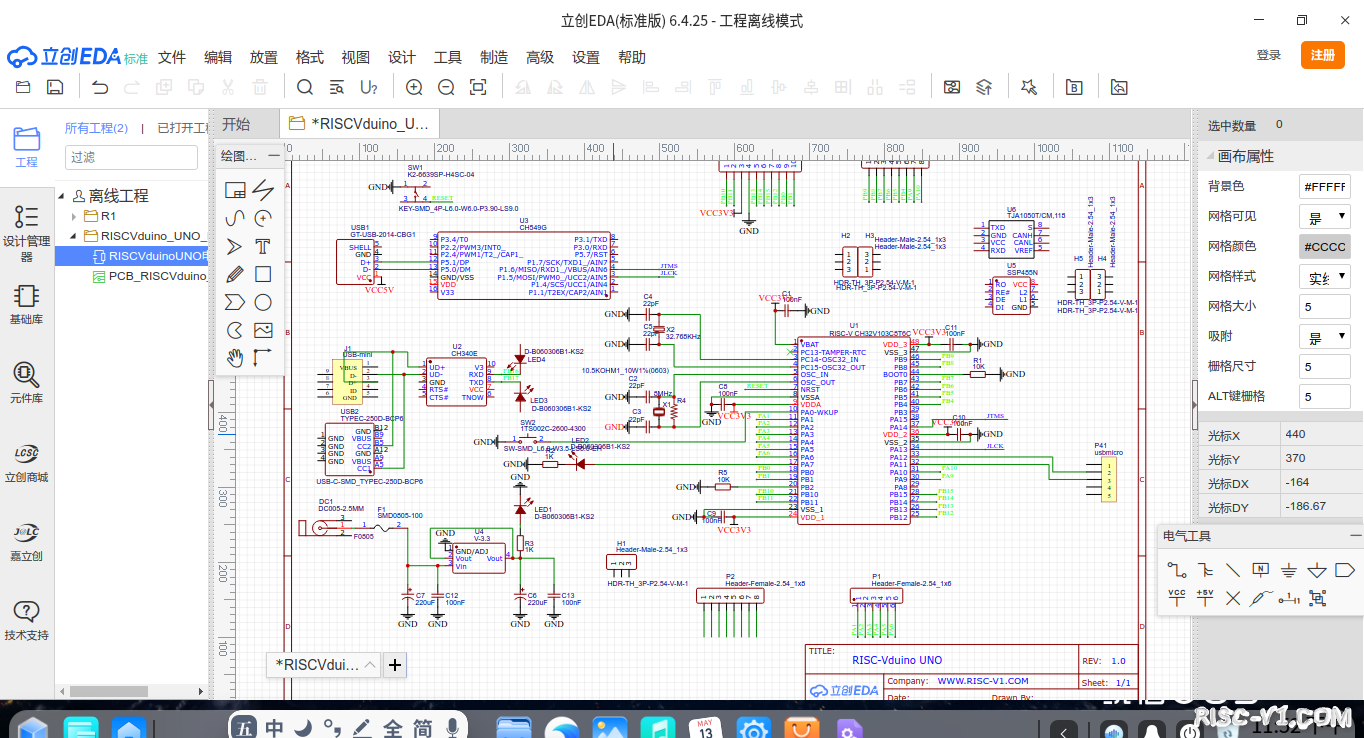Select the polygon drawing tool
The height and width of the screenshot is (738, 1364).
(x=235, y=302)
